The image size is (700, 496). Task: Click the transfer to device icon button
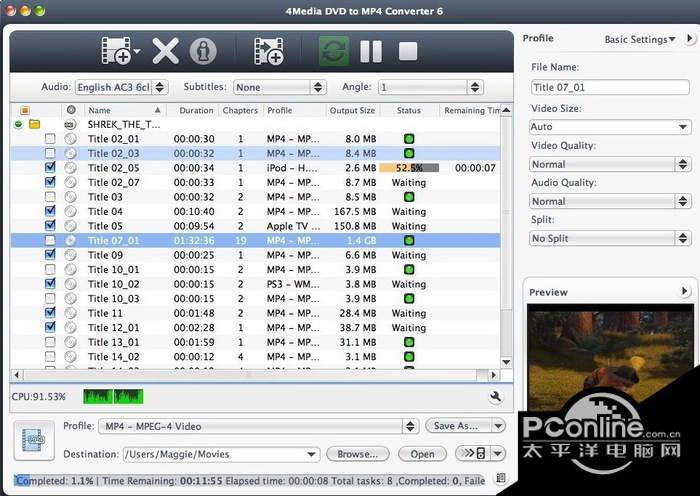(x=473, y=454)
